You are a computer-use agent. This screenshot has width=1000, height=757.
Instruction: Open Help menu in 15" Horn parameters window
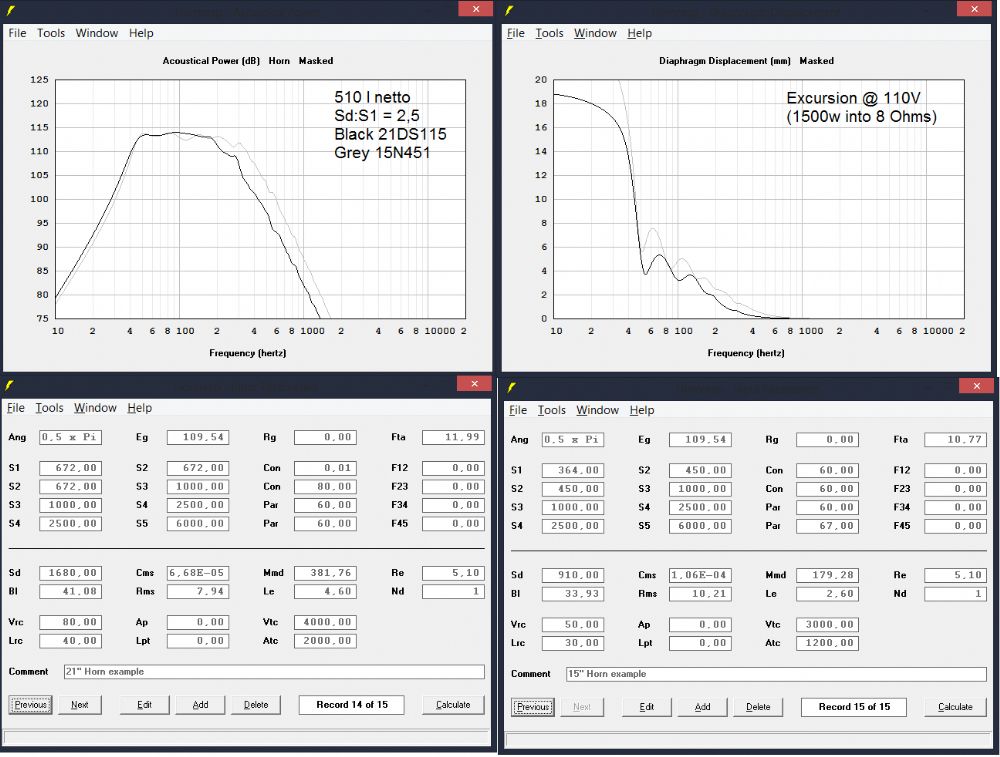pyautogui.click(x=642, y=410)
